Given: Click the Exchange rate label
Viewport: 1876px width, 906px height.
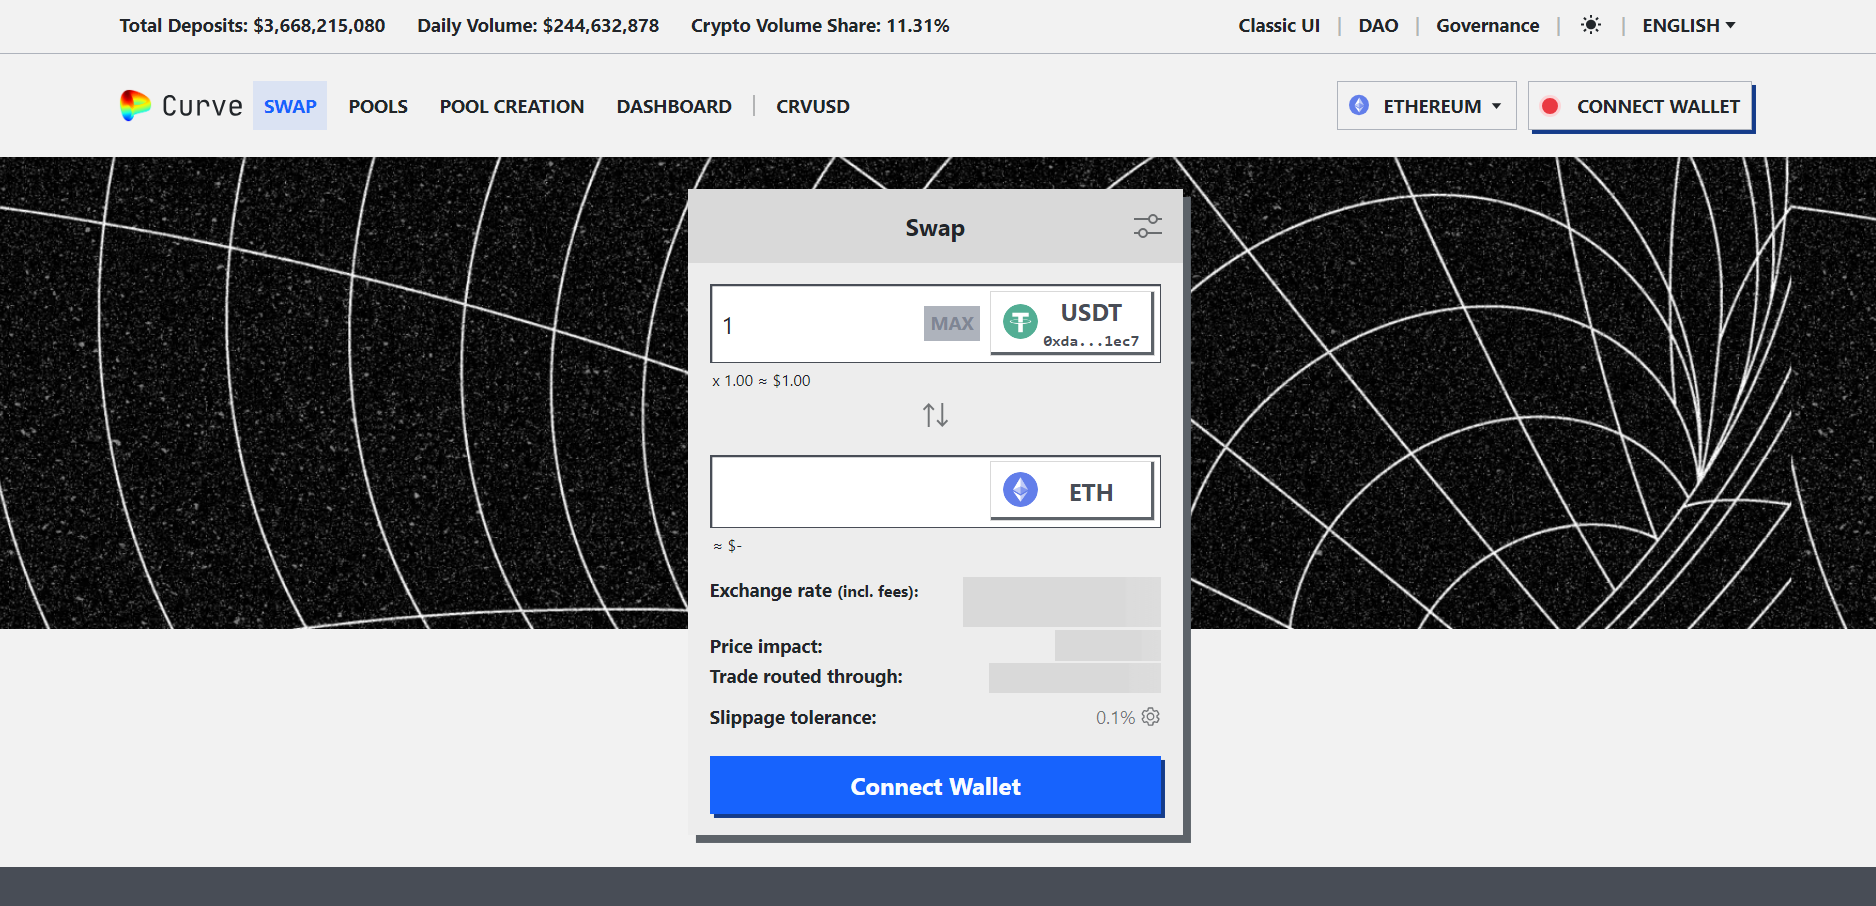Looking at the screenshot, I should [814, 591].
